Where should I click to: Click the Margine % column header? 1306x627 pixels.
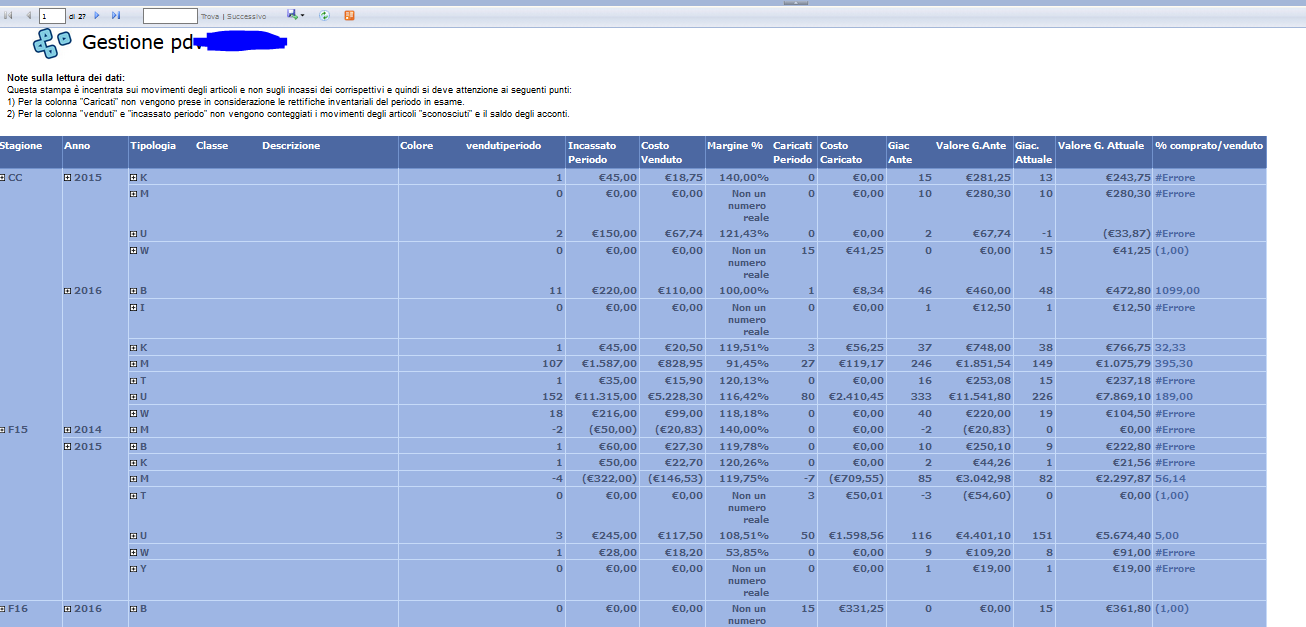pyautogui.click(x=735, y=146)
